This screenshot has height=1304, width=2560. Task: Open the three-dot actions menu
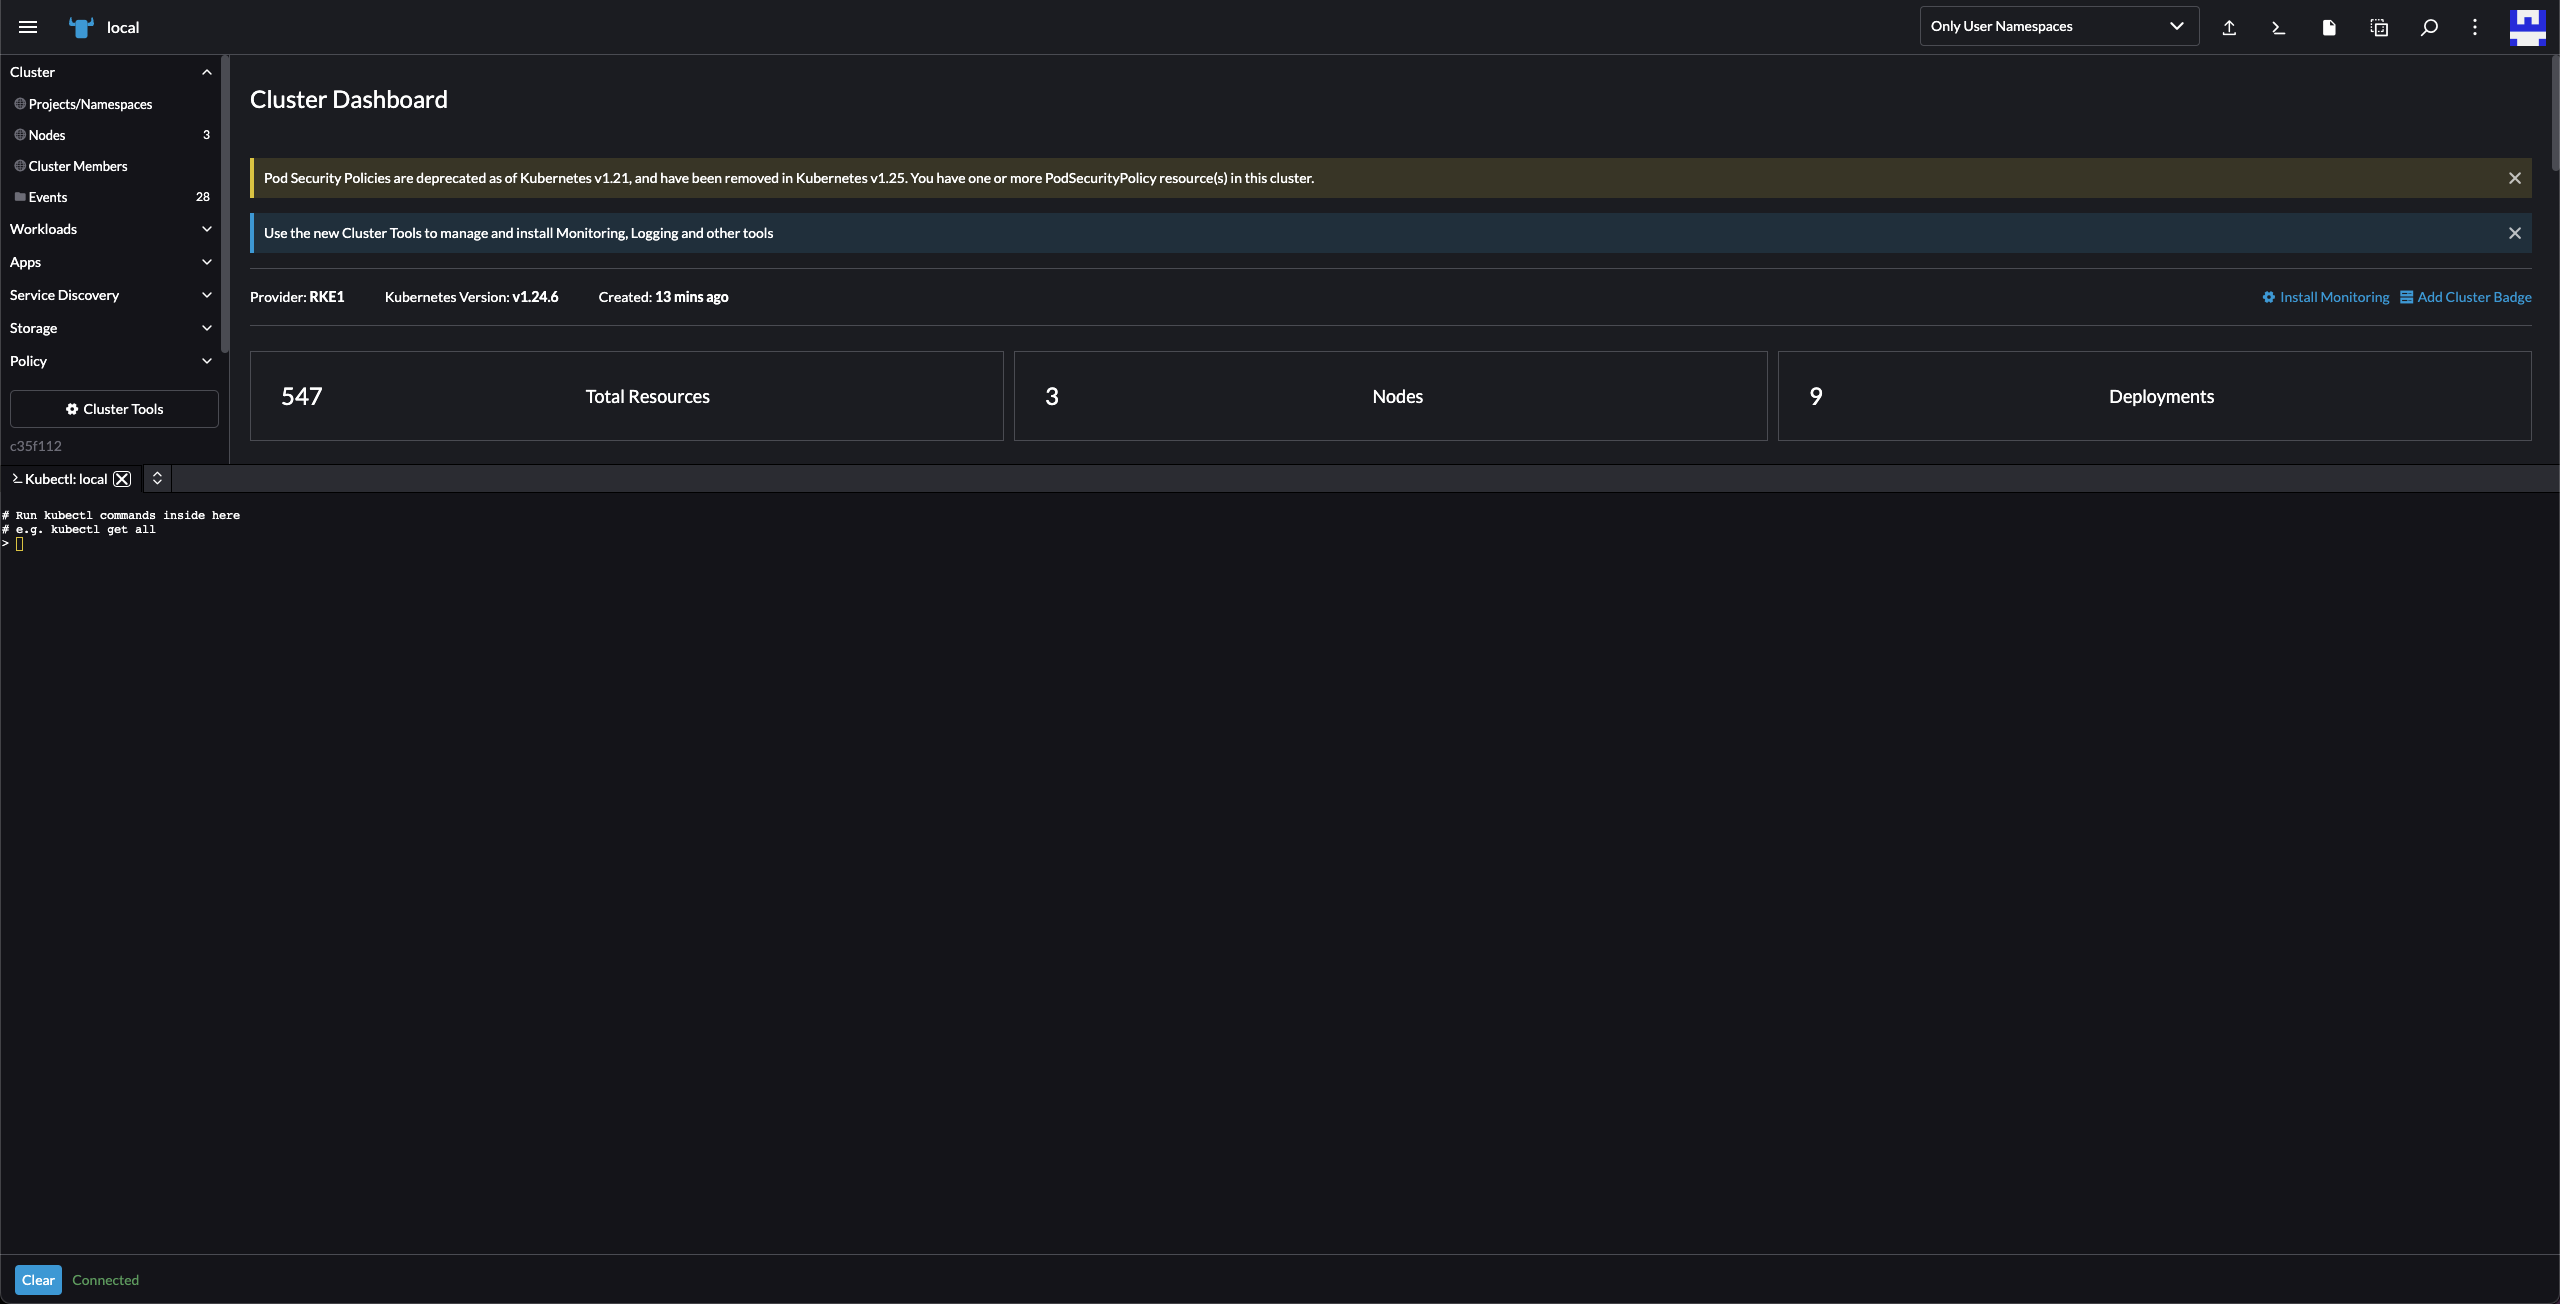click(x=2474, y=27)
